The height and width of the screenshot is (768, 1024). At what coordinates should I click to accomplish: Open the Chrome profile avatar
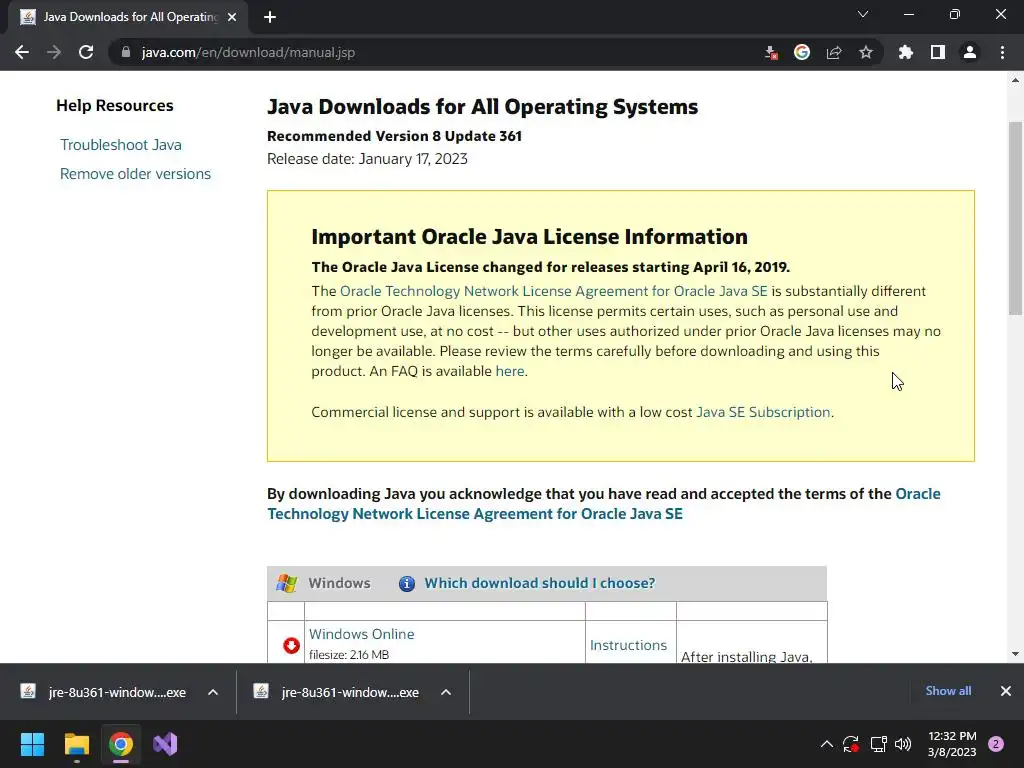click(x=970, y=52)
